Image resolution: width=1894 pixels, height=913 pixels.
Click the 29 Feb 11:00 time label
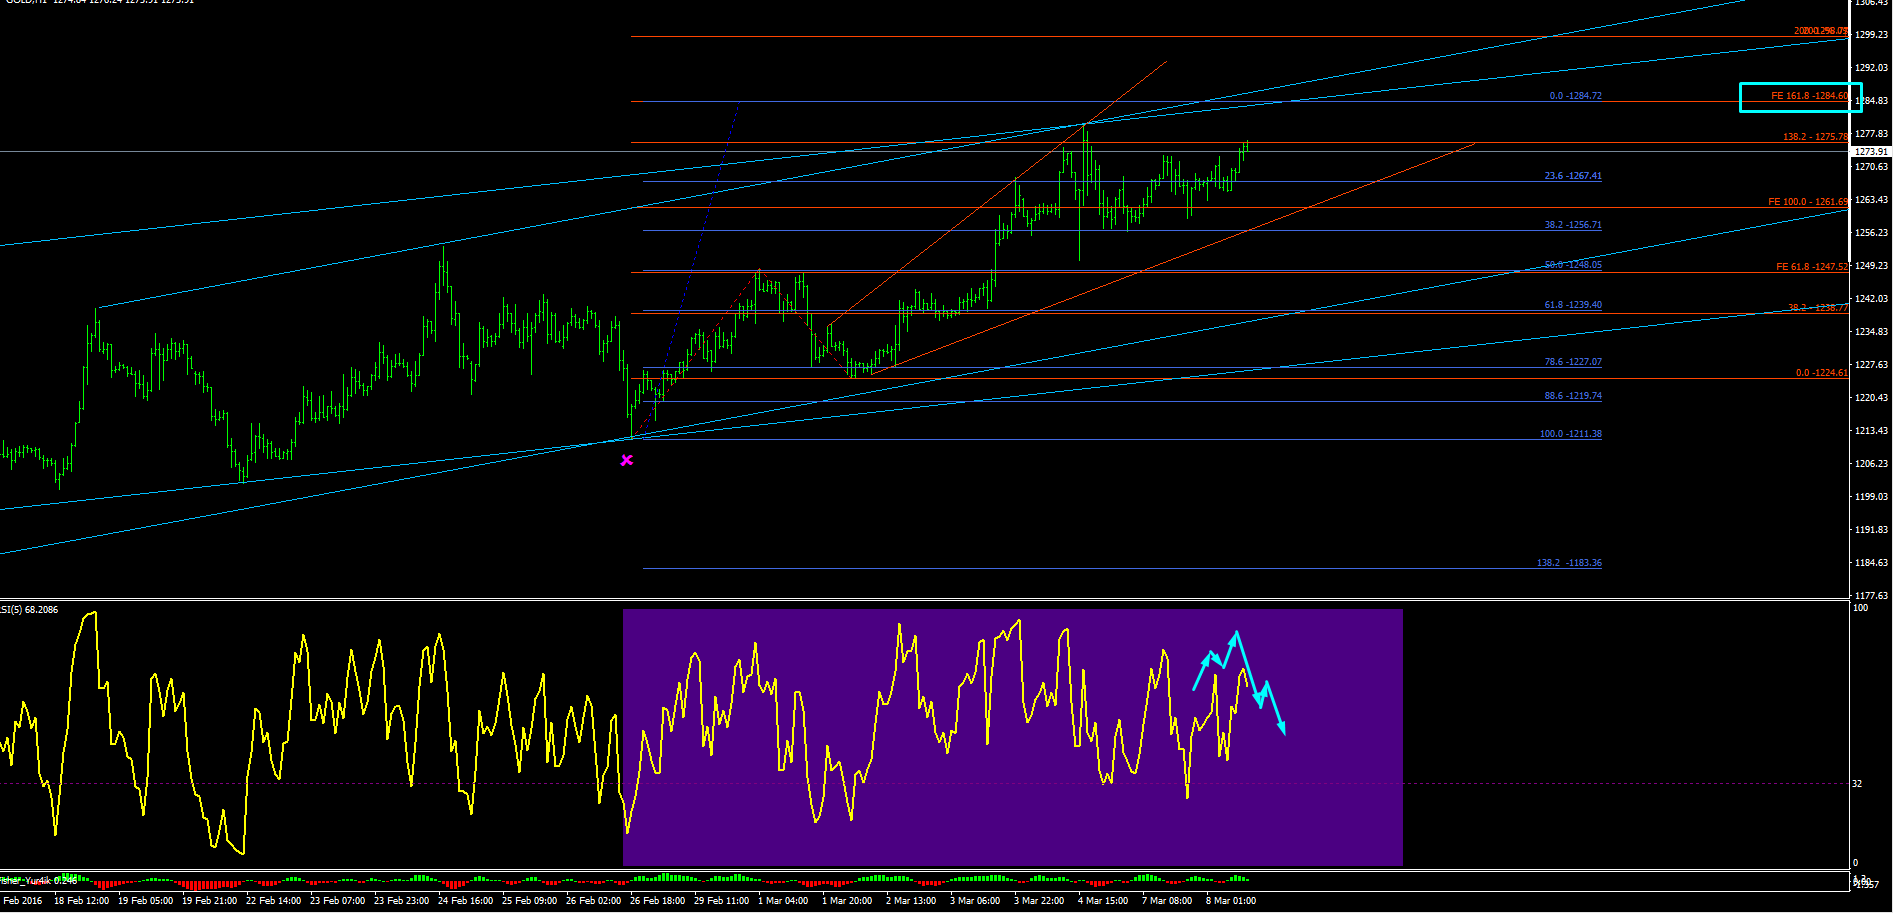coord(722,901)
